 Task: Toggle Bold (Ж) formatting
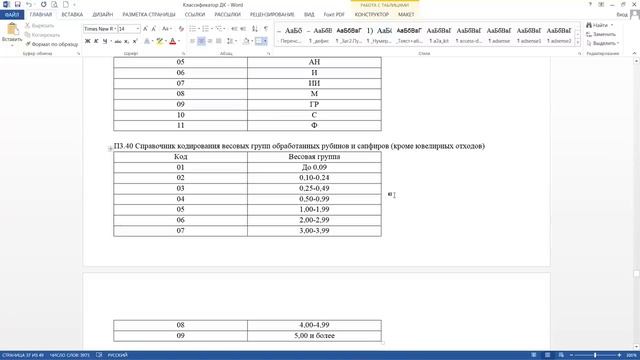tap(87, 41)
